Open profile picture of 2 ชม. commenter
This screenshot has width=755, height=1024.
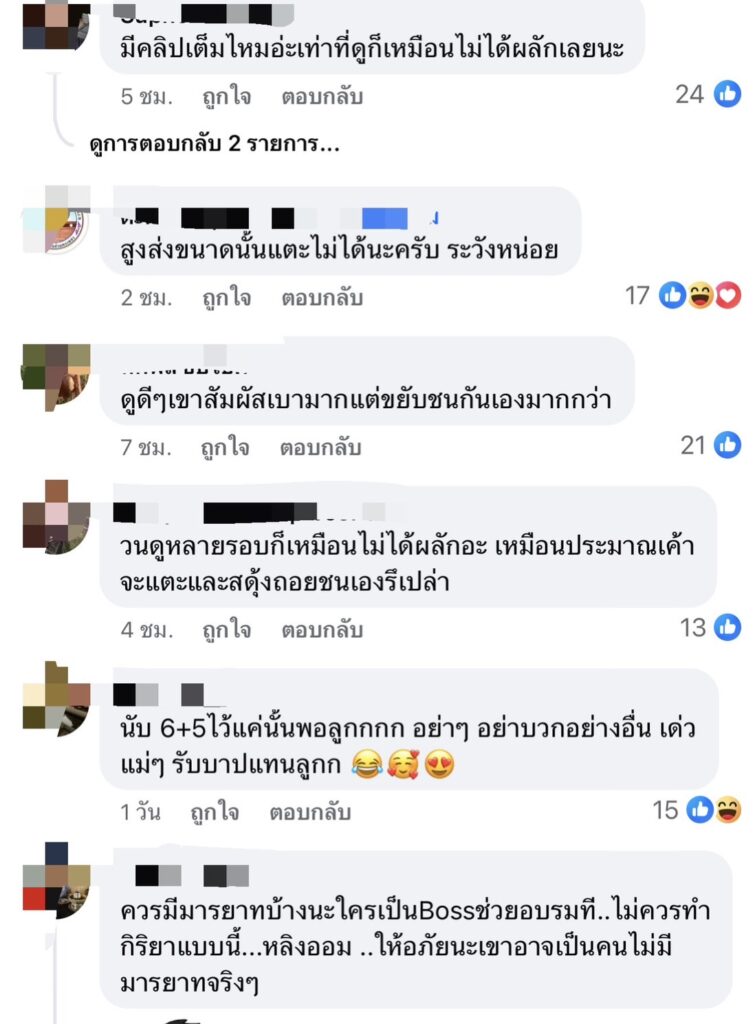coord(56,219)
